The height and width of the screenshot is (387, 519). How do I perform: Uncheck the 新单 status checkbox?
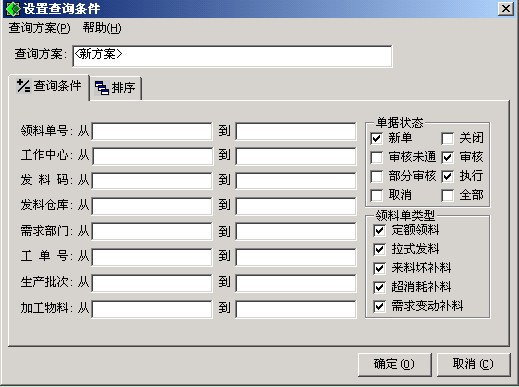click(376, 138)
